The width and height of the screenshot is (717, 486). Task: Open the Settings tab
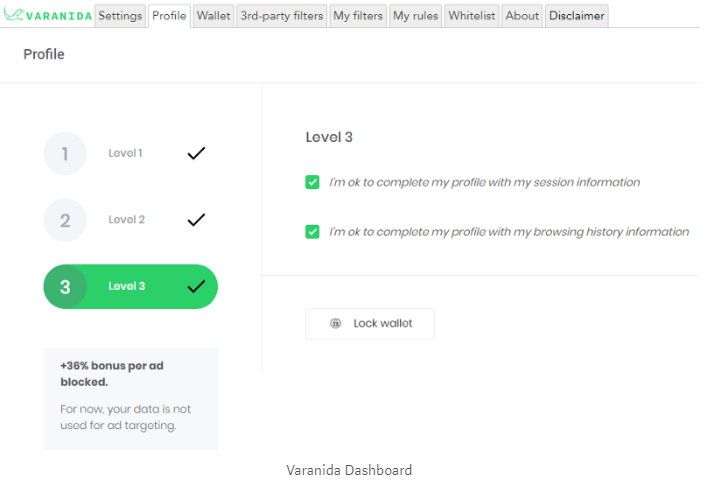pyautogui.click(x=120, y=16)
